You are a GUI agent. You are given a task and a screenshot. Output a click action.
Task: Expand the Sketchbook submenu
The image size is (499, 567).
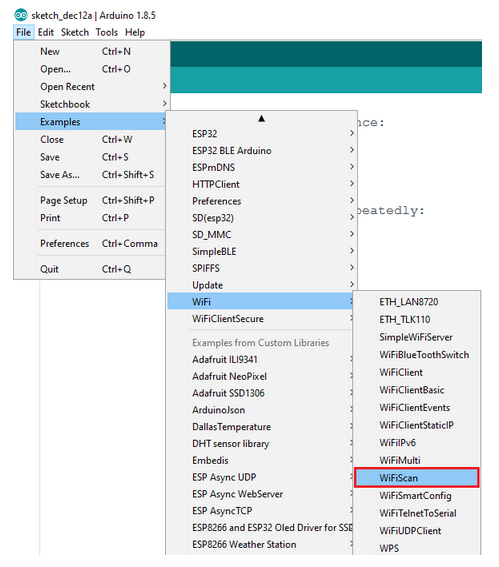coord(90,105)
